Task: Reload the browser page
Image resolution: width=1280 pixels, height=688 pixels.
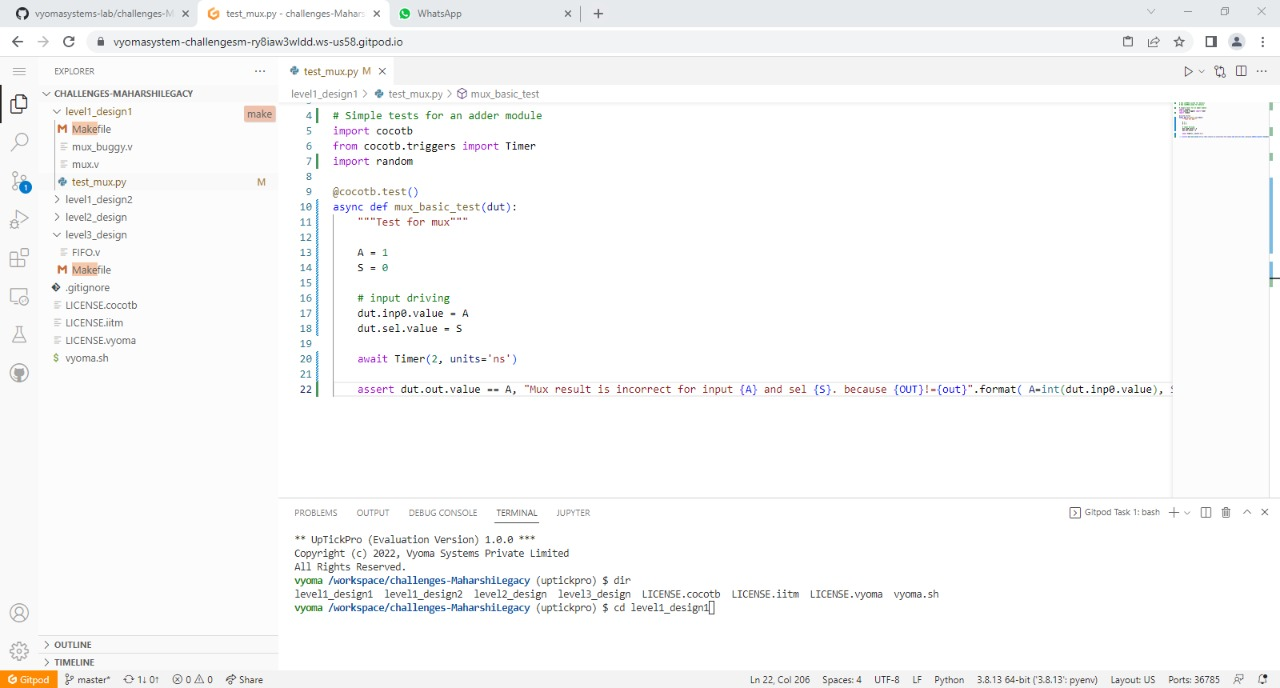Action: click(x=68, y=42)
